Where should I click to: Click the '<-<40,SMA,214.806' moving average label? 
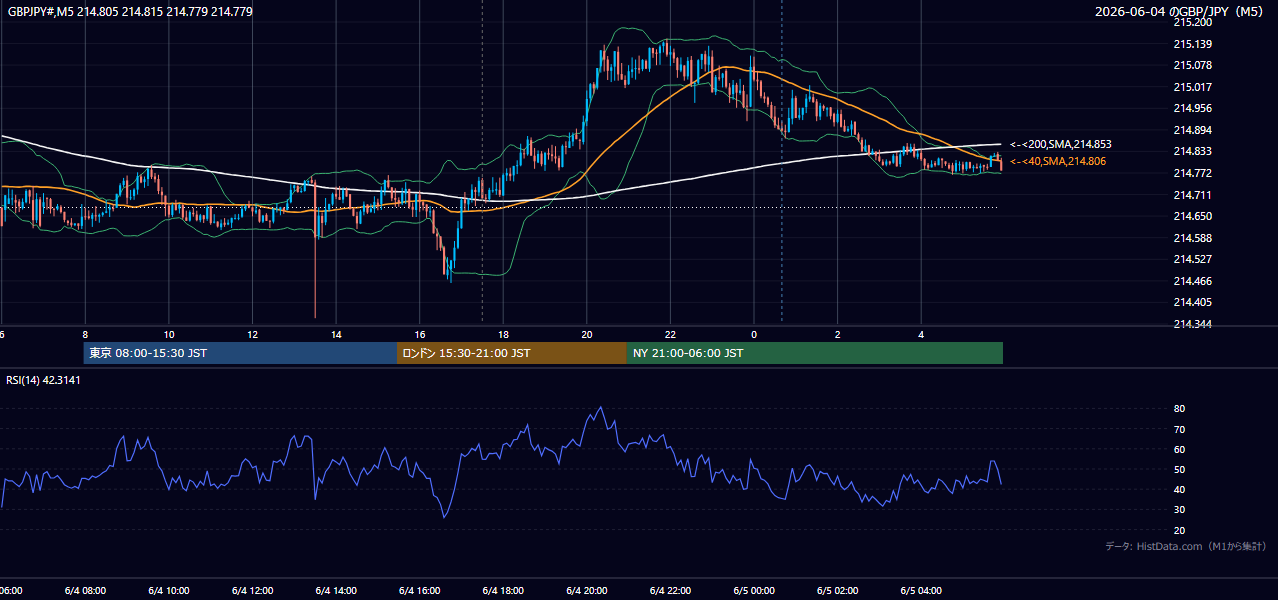[x=1057, y=161]
